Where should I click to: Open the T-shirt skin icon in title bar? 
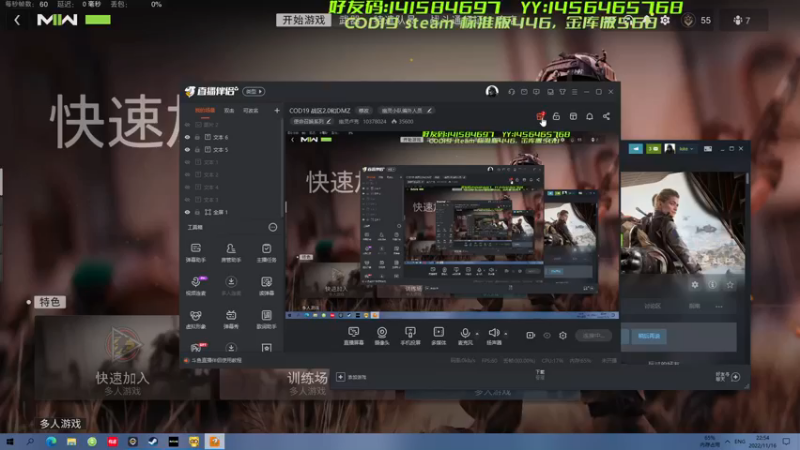tap(562, 92)
